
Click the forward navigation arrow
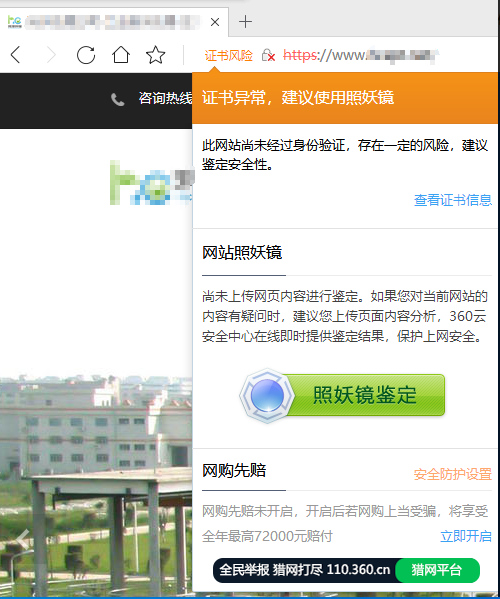tap(51, 55)
